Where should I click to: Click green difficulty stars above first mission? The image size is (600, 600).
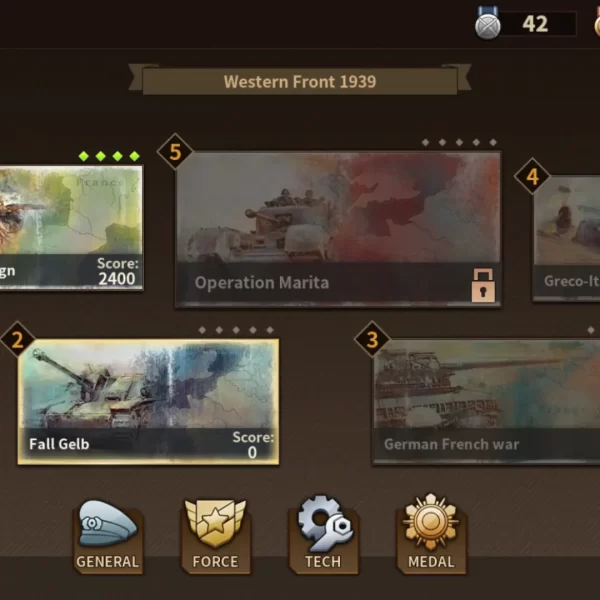click(x=109, y=156)
